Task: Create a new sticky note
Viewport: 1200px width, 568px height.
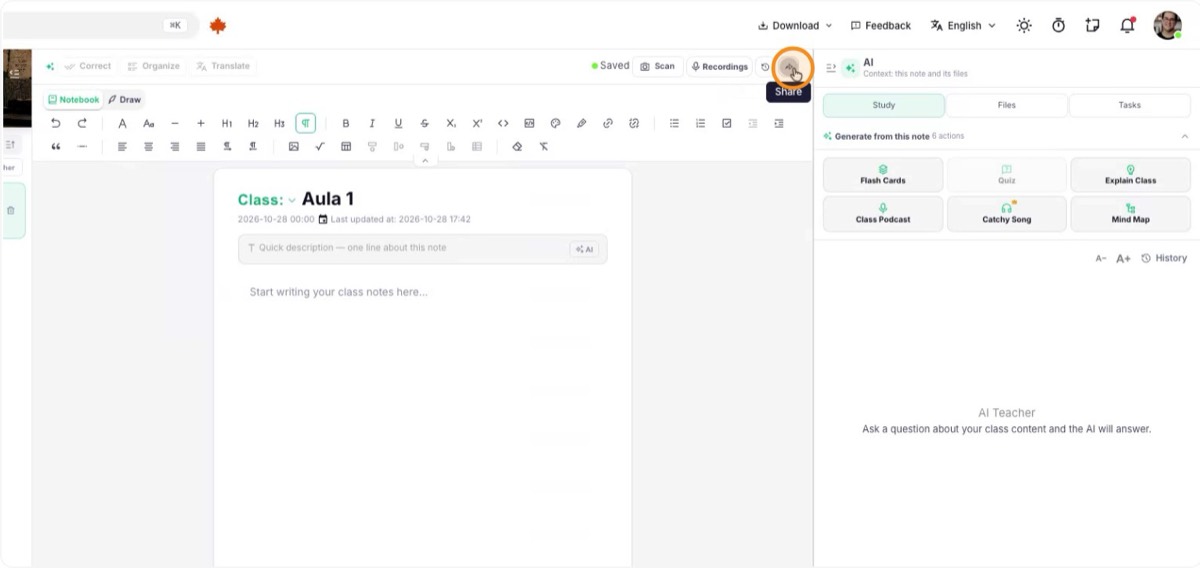Action: (x=1092, y=25)
